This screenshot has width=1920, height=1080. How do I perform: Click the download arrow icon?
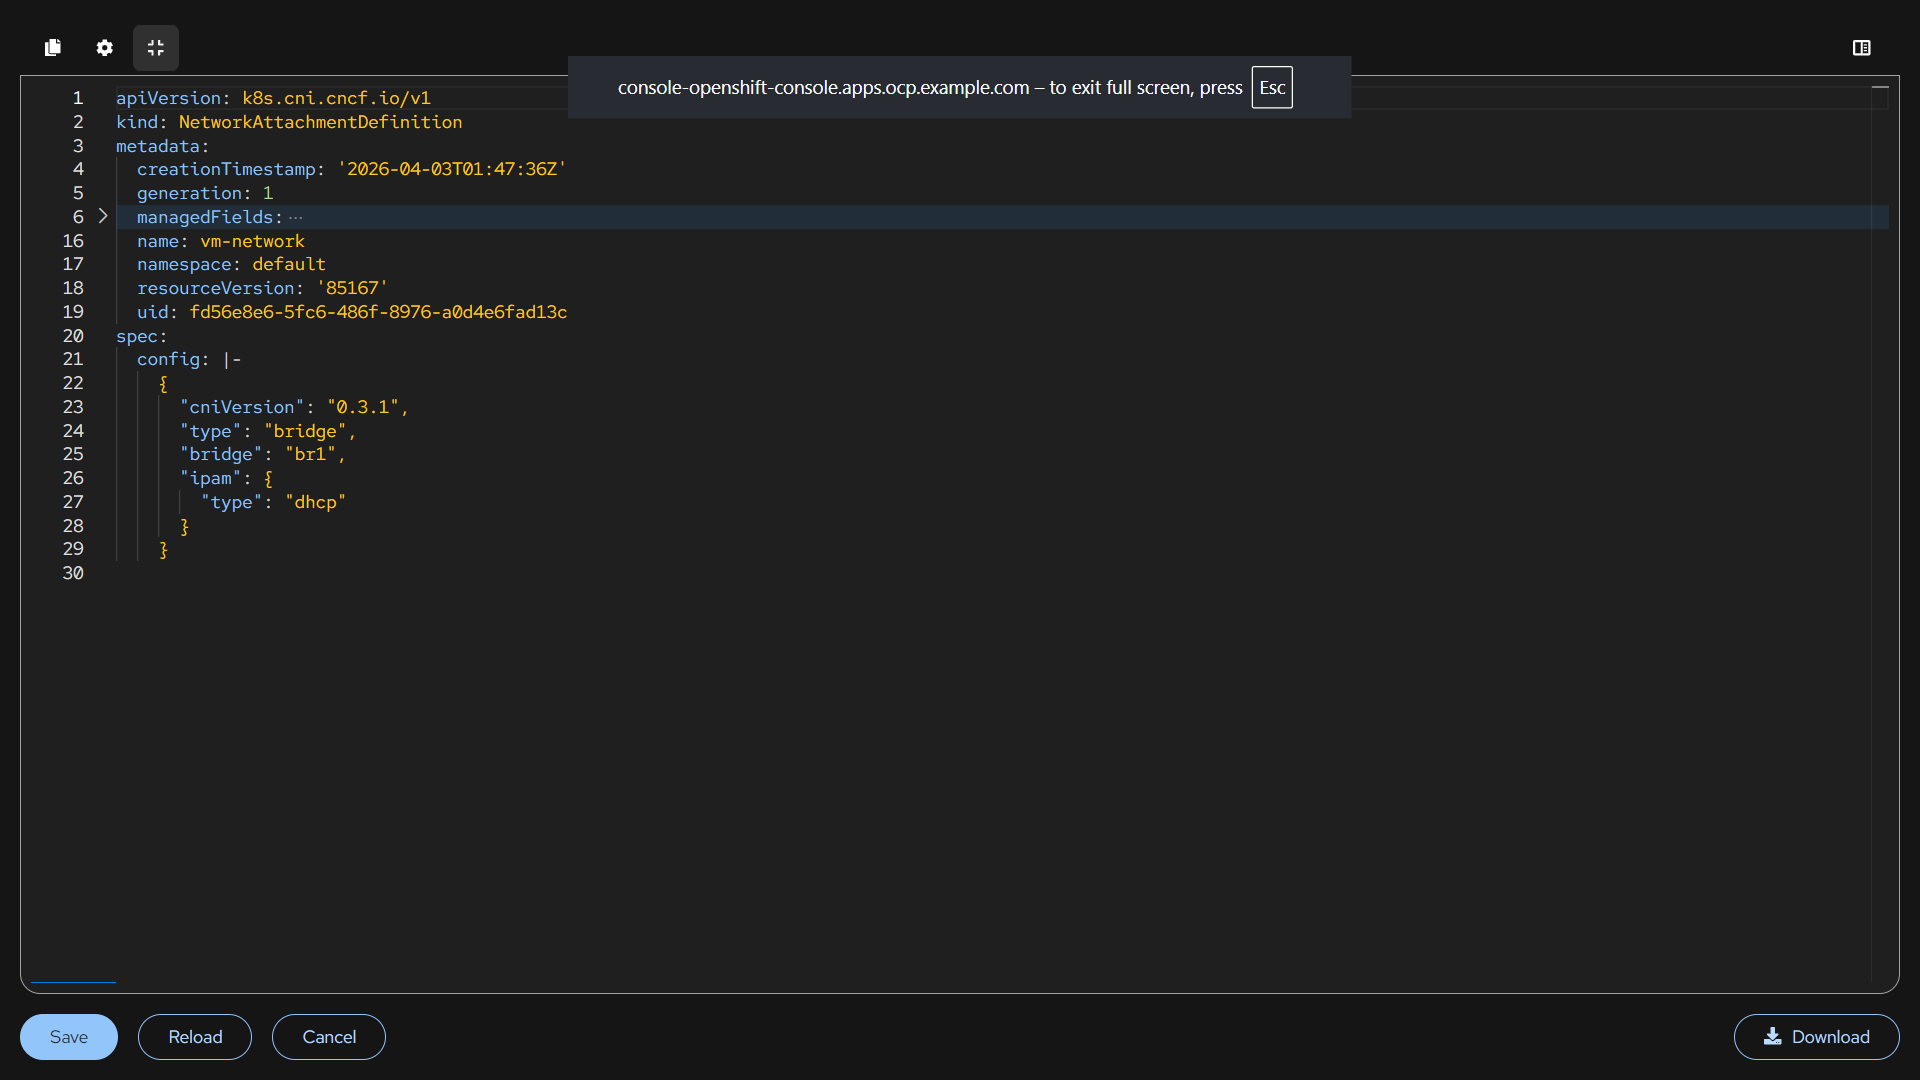[x=1772, y=1036]
